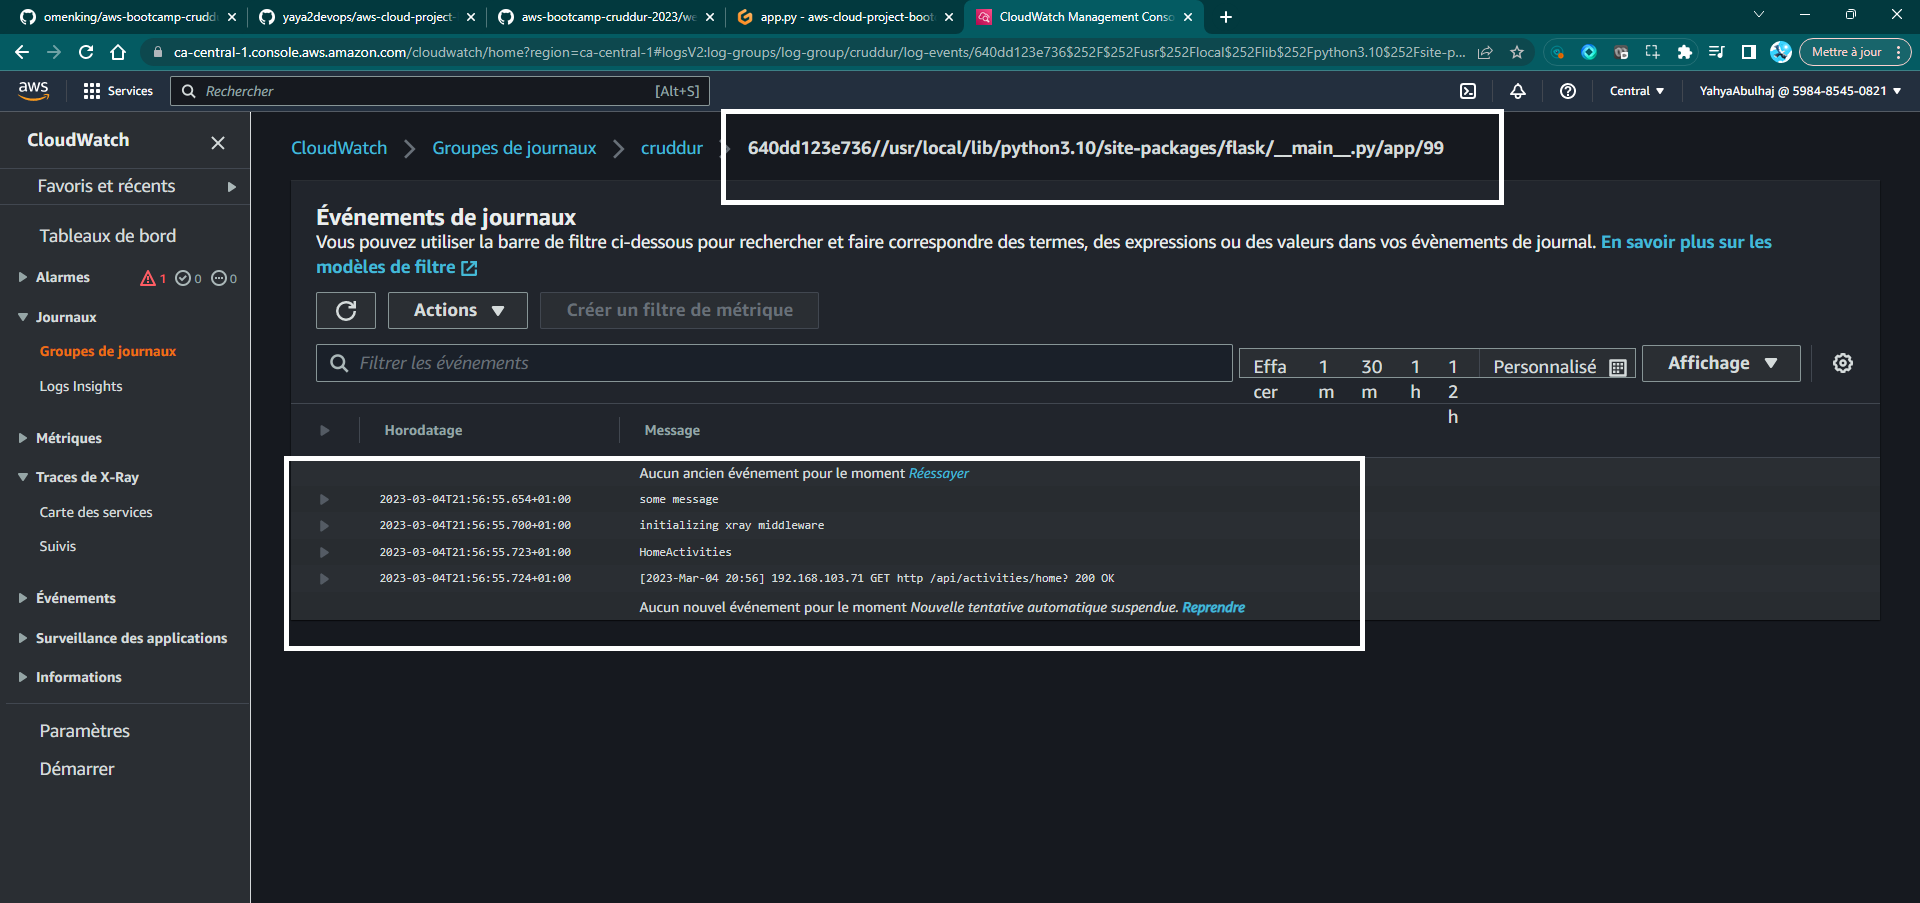This screenshot has height=903, width=1920.
Task: Expand the Métriques section
Action: (23, 438)
